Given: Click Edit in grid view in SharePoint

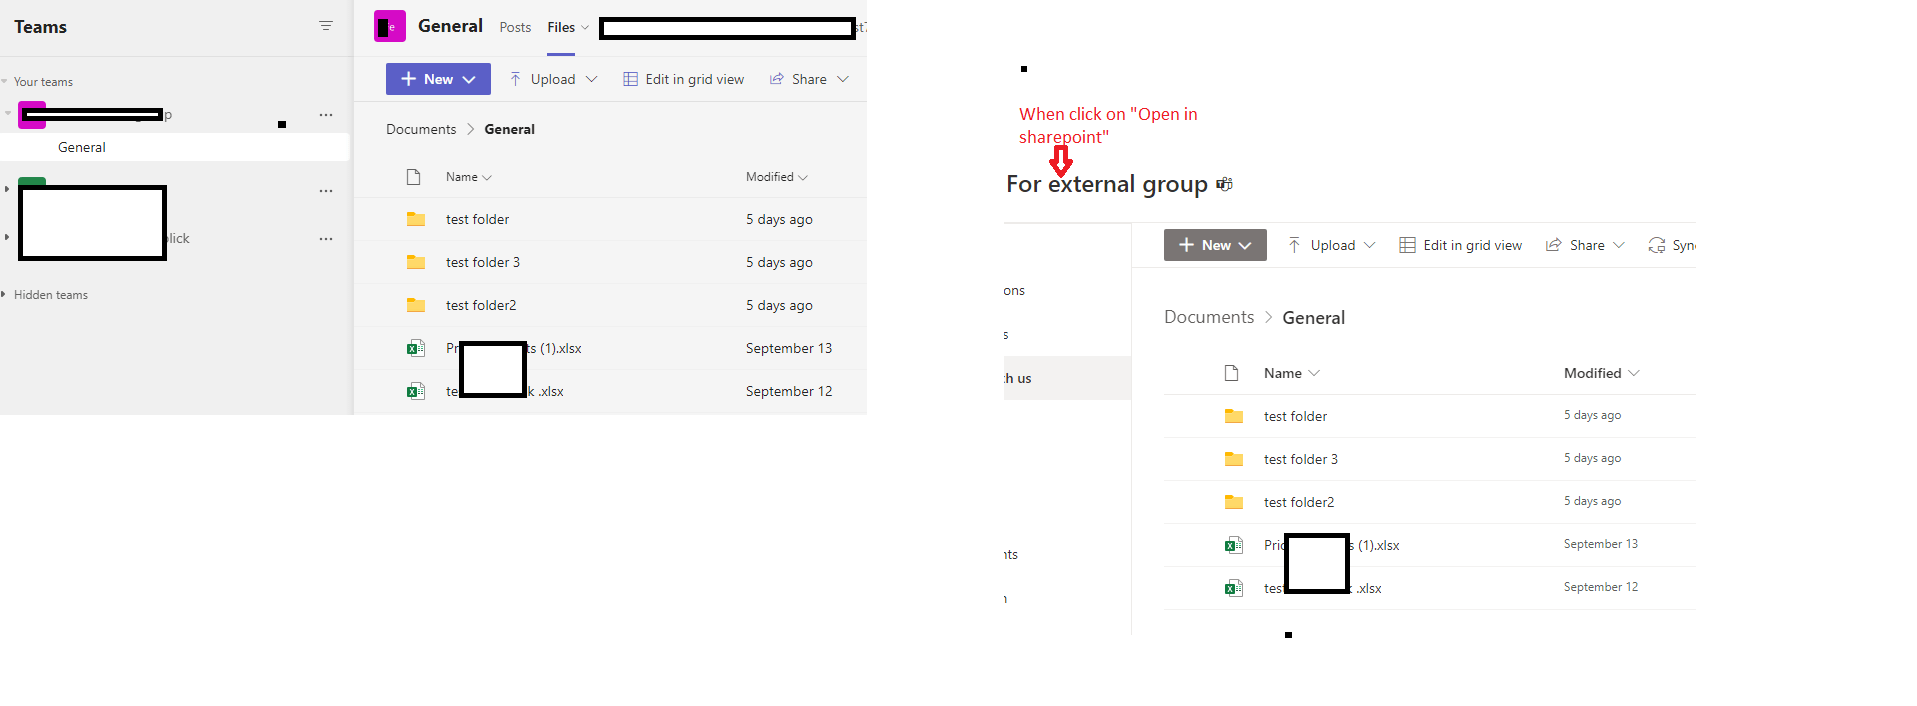Looking at the screenshot, I should [x=1461, y=245].
